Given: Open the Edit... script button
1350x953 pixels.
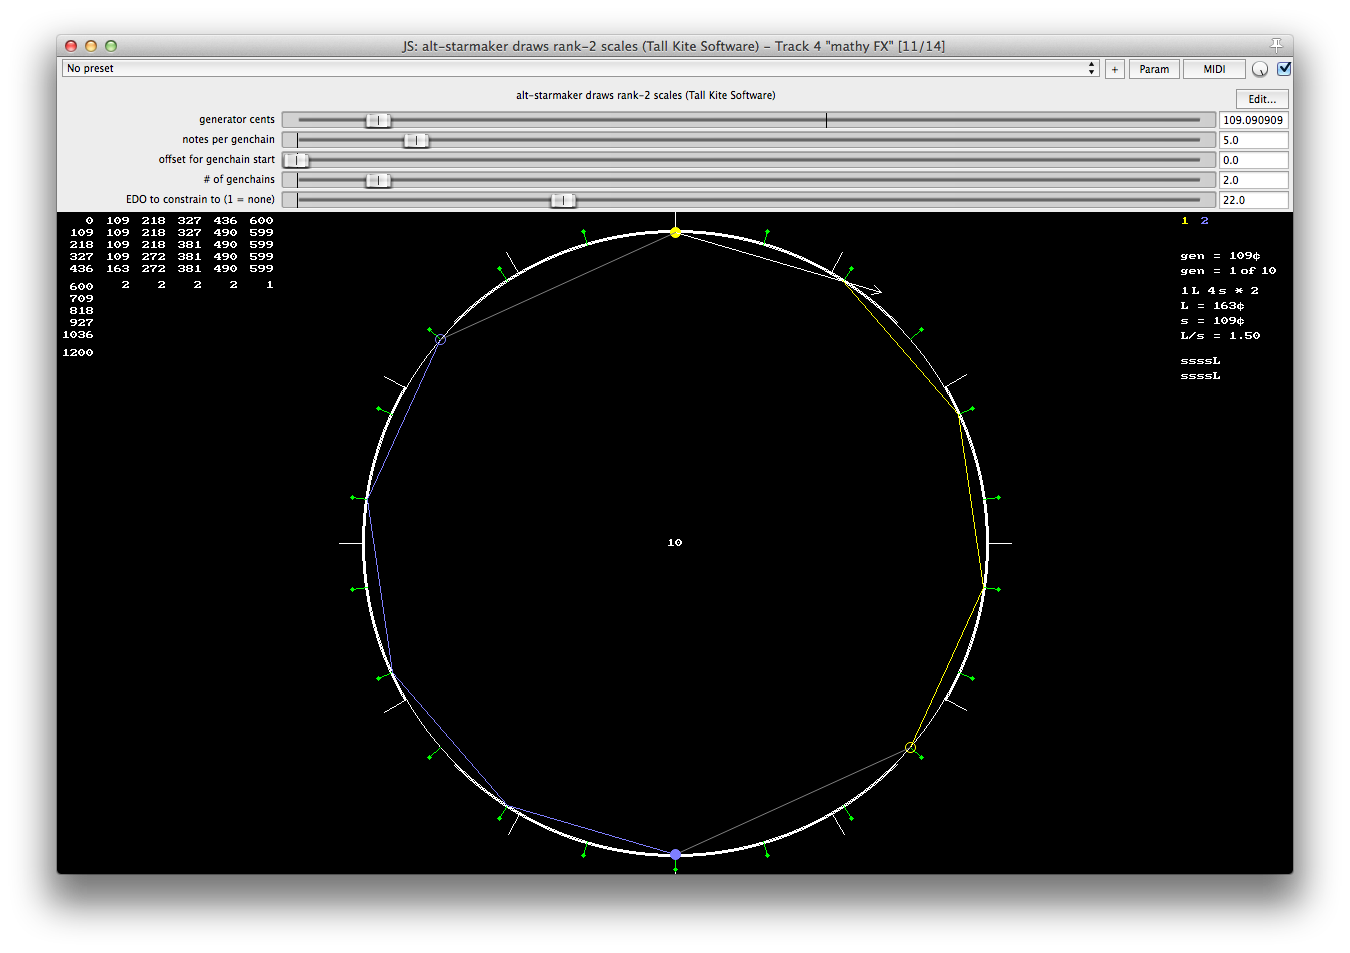Looking at the screenshot, I should [1262, 99].
